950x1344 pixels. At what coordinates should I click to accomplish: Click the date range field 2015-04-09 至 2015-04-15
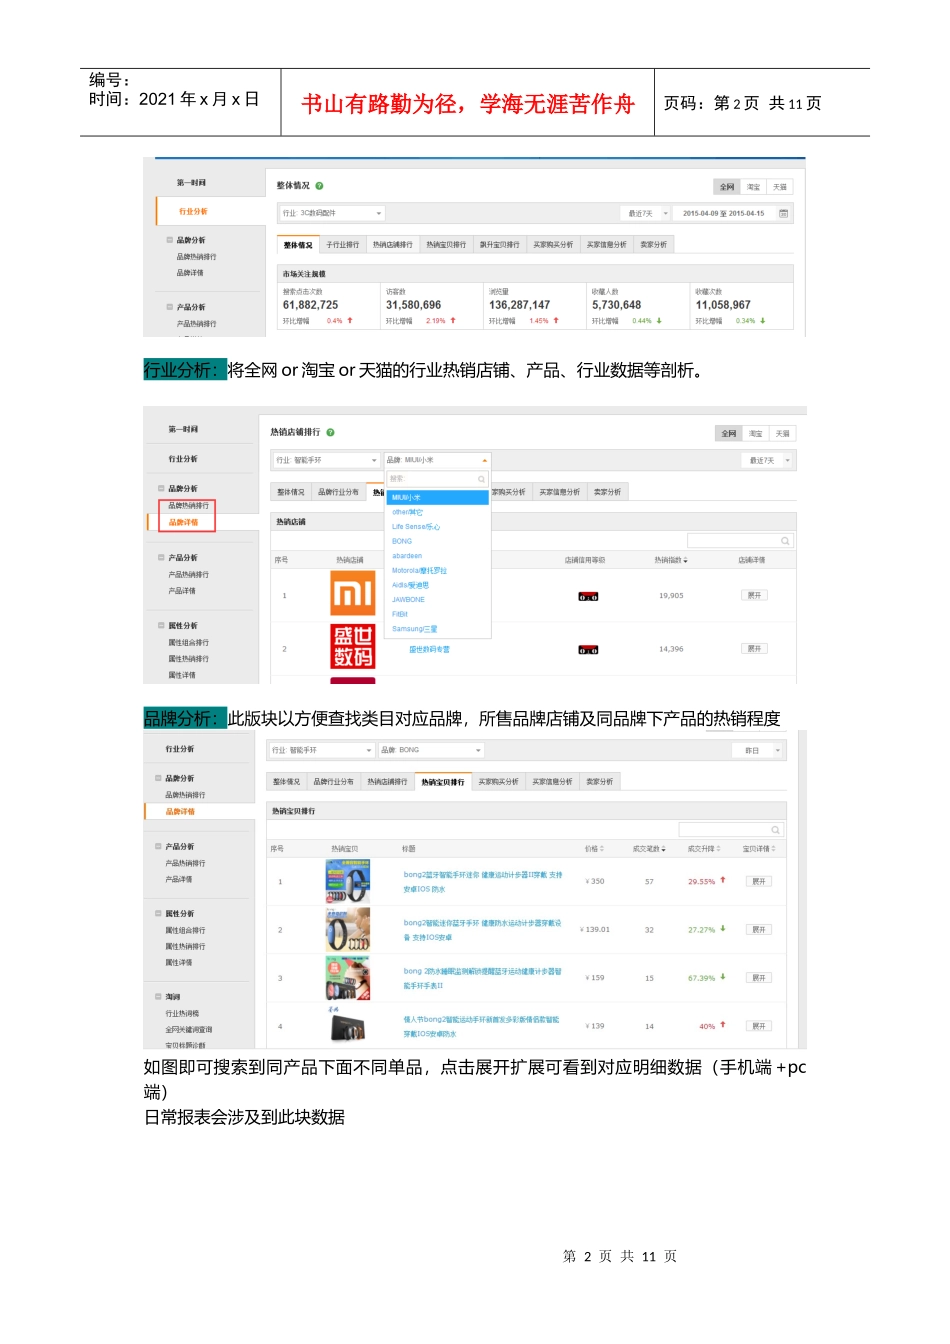tap(724, 213)
